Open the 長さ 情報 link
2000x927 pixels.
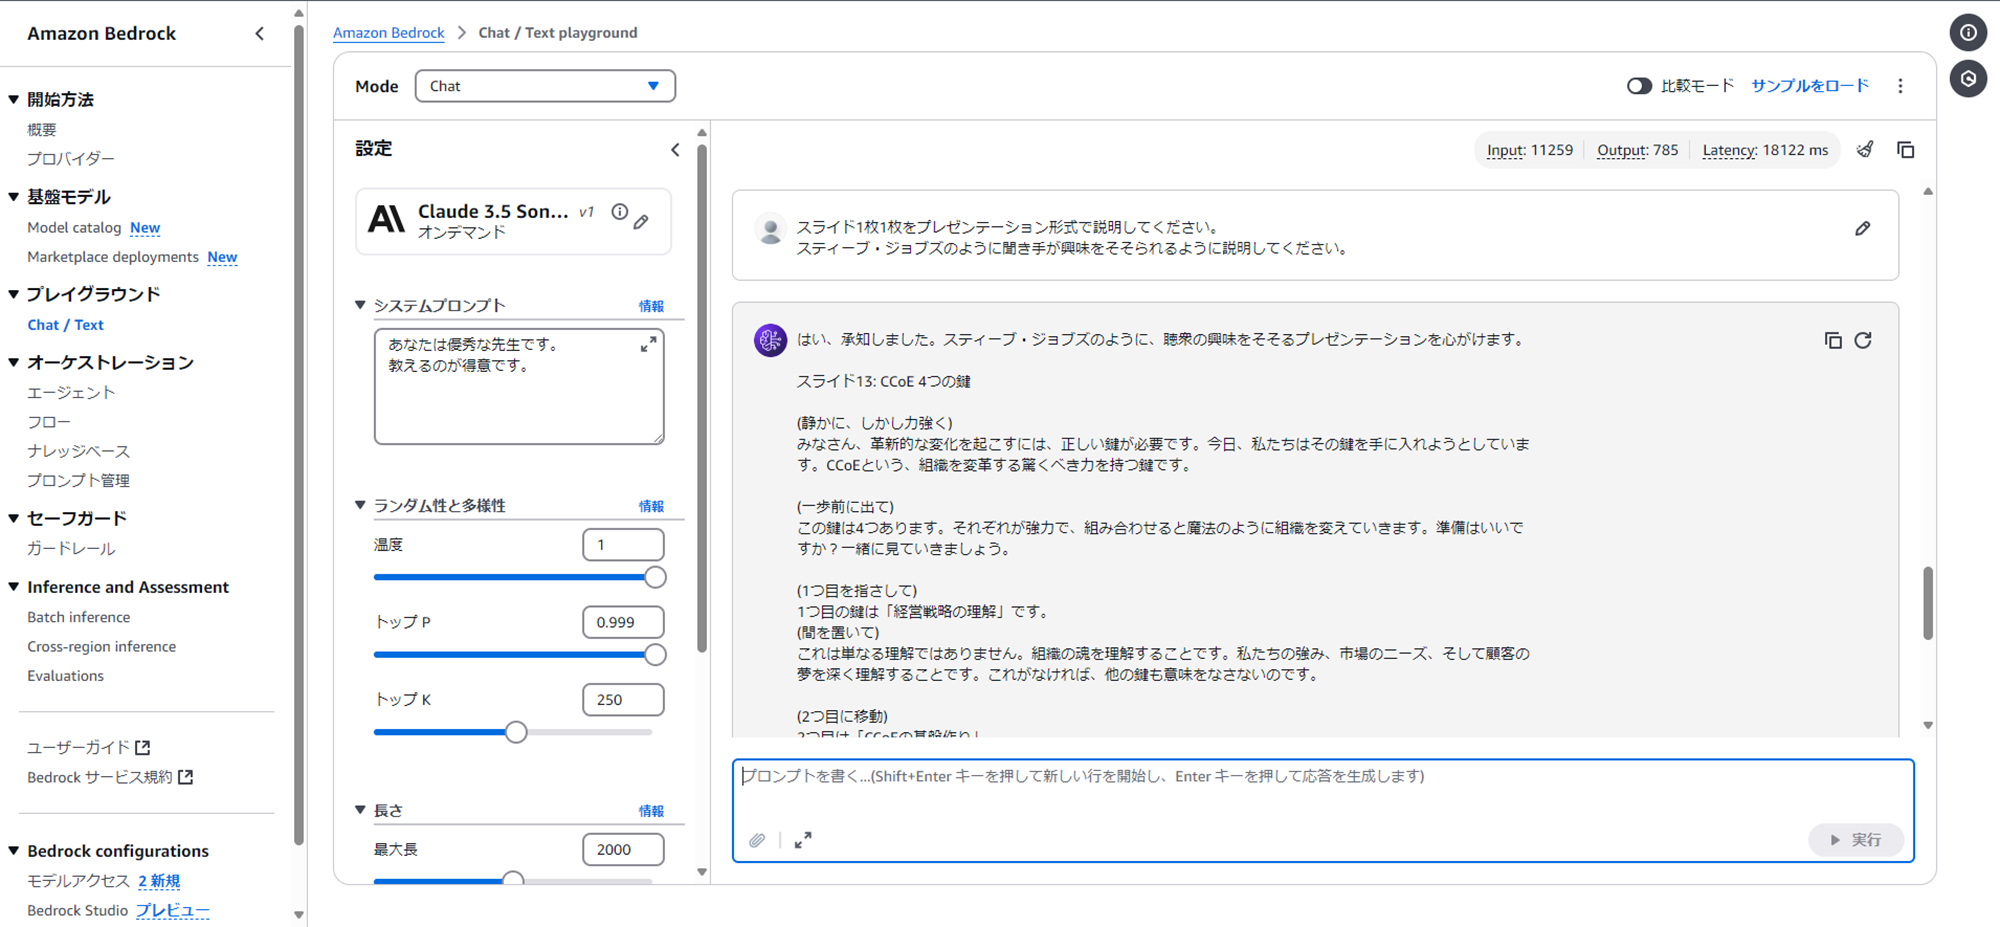[x=651, y=811]
